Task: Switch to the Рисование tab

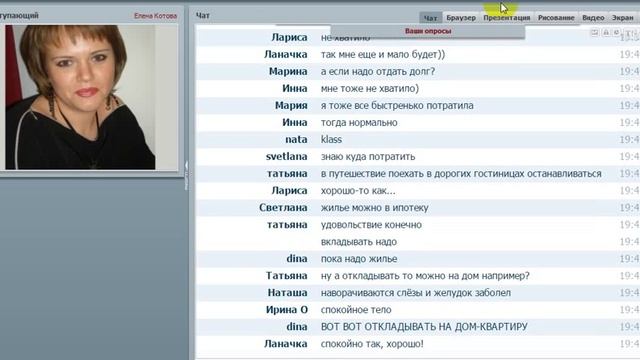Action: click(556, 18)
